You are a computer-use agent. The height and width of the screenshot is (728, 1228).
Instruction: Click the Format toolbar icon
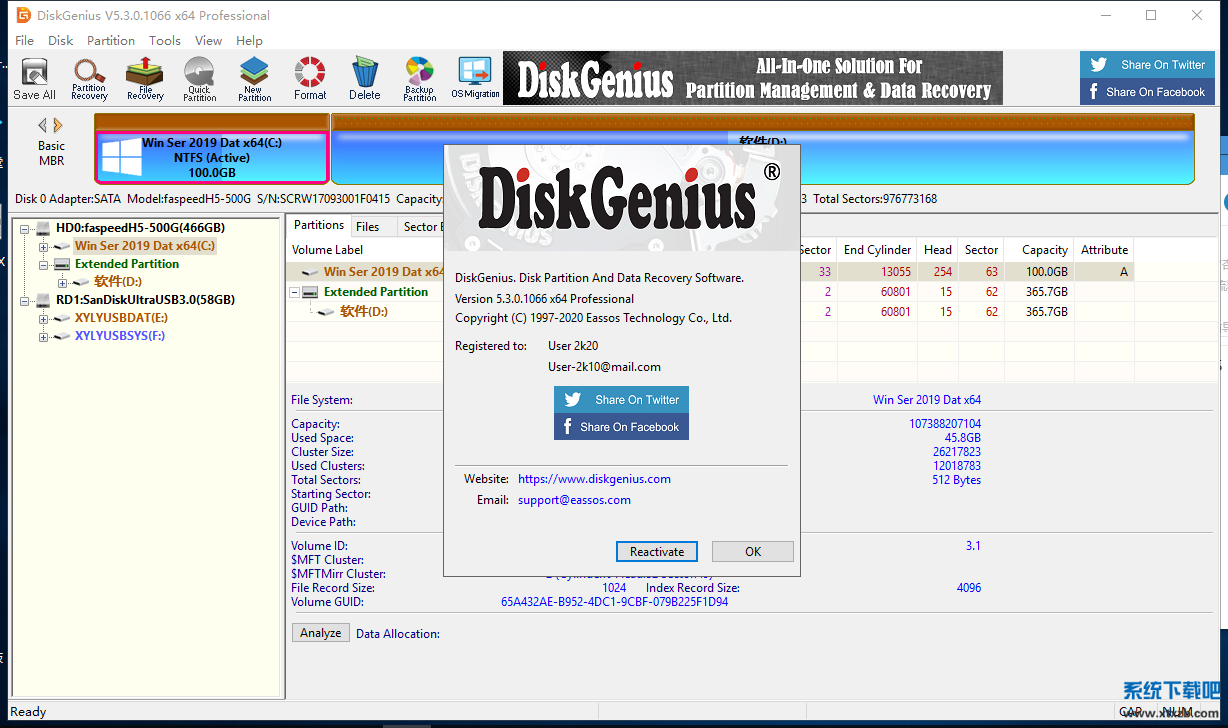click(x=310, y=79)
